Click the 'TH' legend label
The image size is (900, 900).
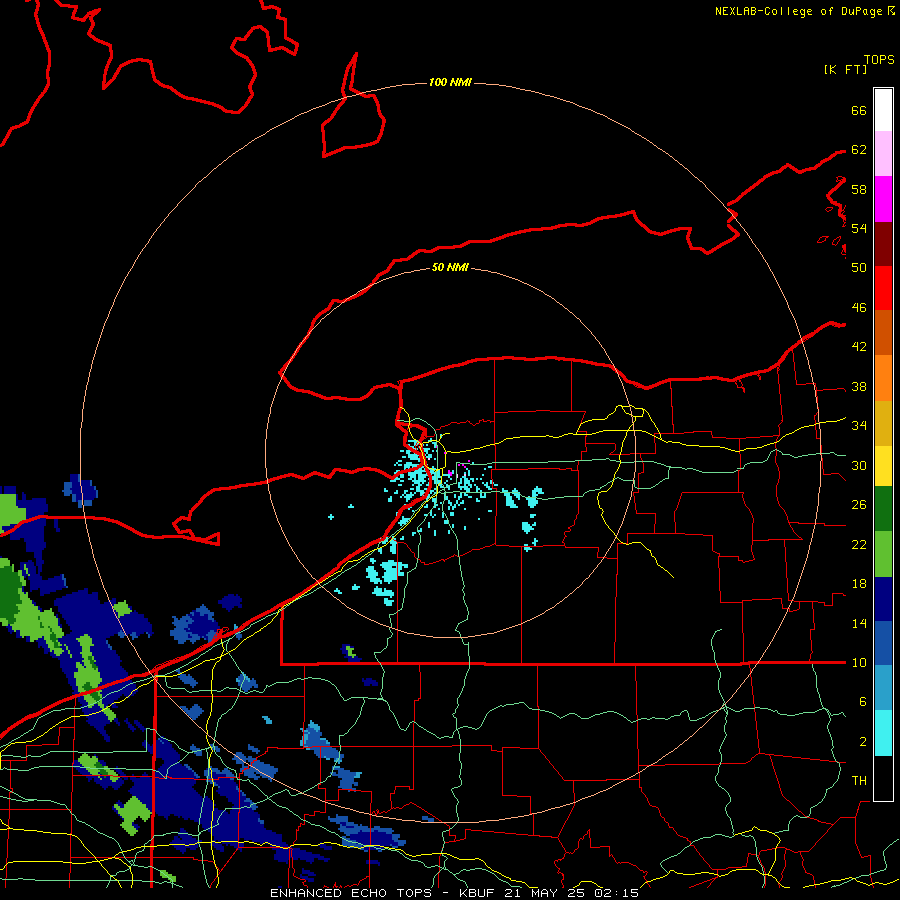pyautogui.click(x=859, y=781)
